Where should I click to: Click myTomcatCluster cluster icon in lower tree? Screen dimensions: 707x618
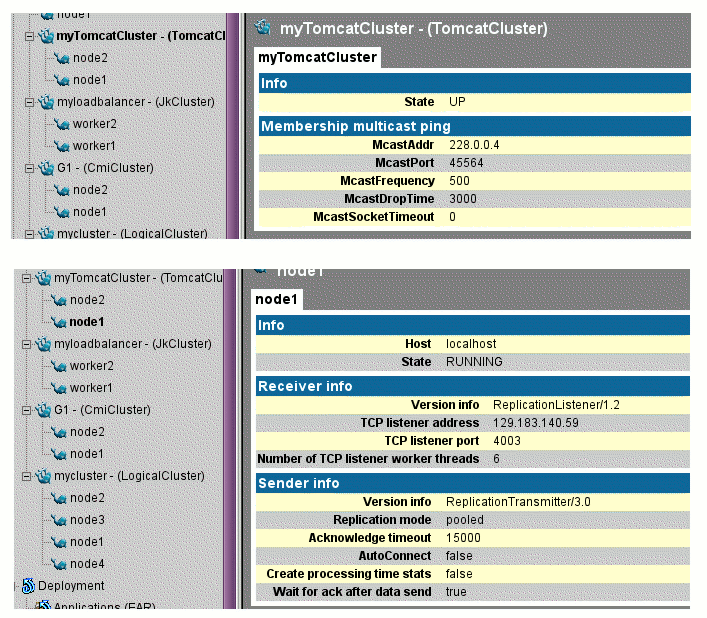pos(43,278)
